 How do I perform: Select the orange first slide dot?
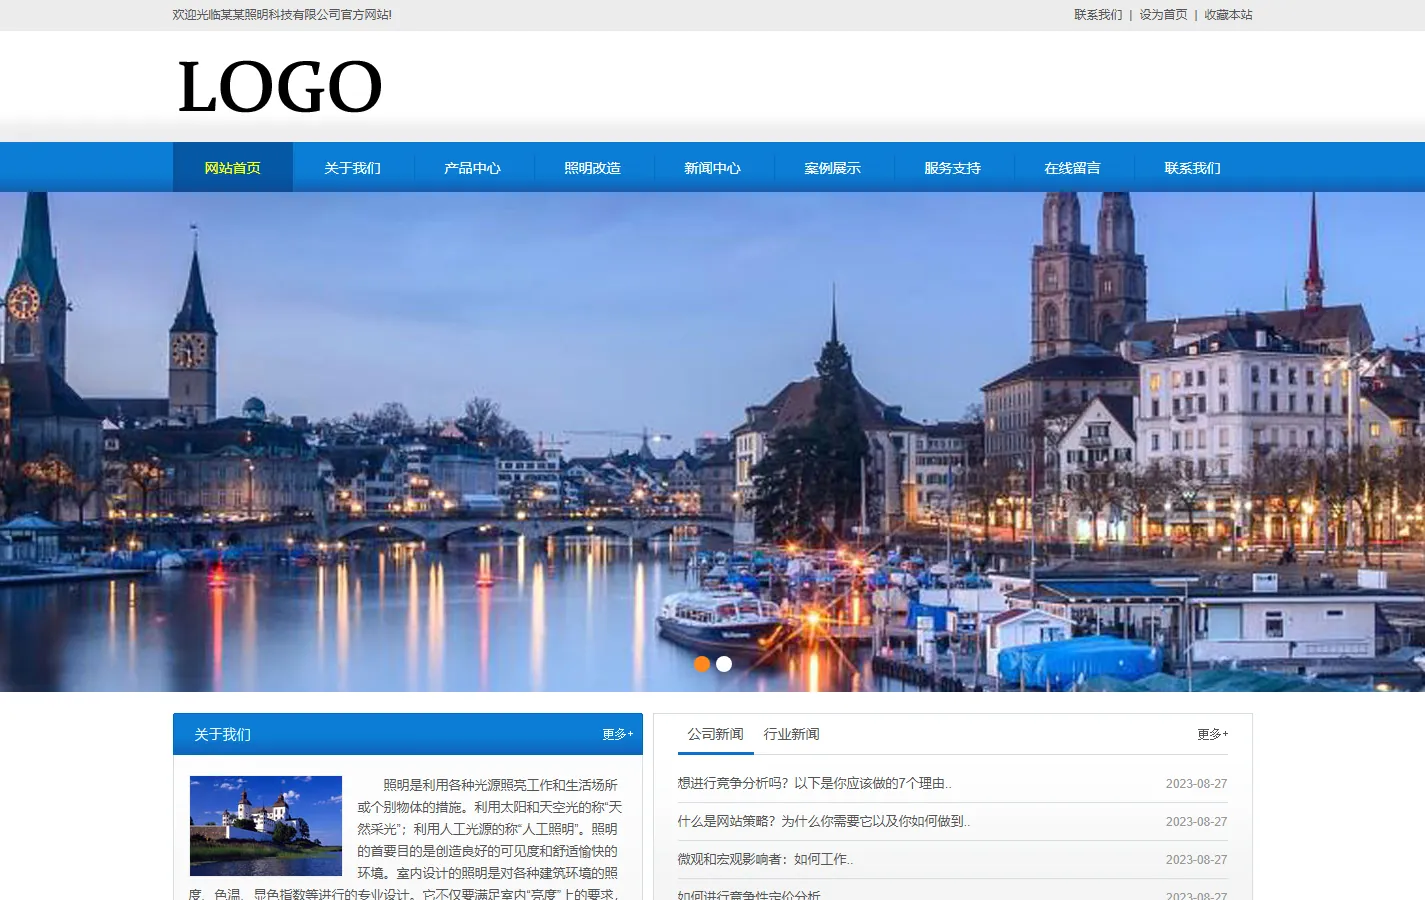[702, 664]
